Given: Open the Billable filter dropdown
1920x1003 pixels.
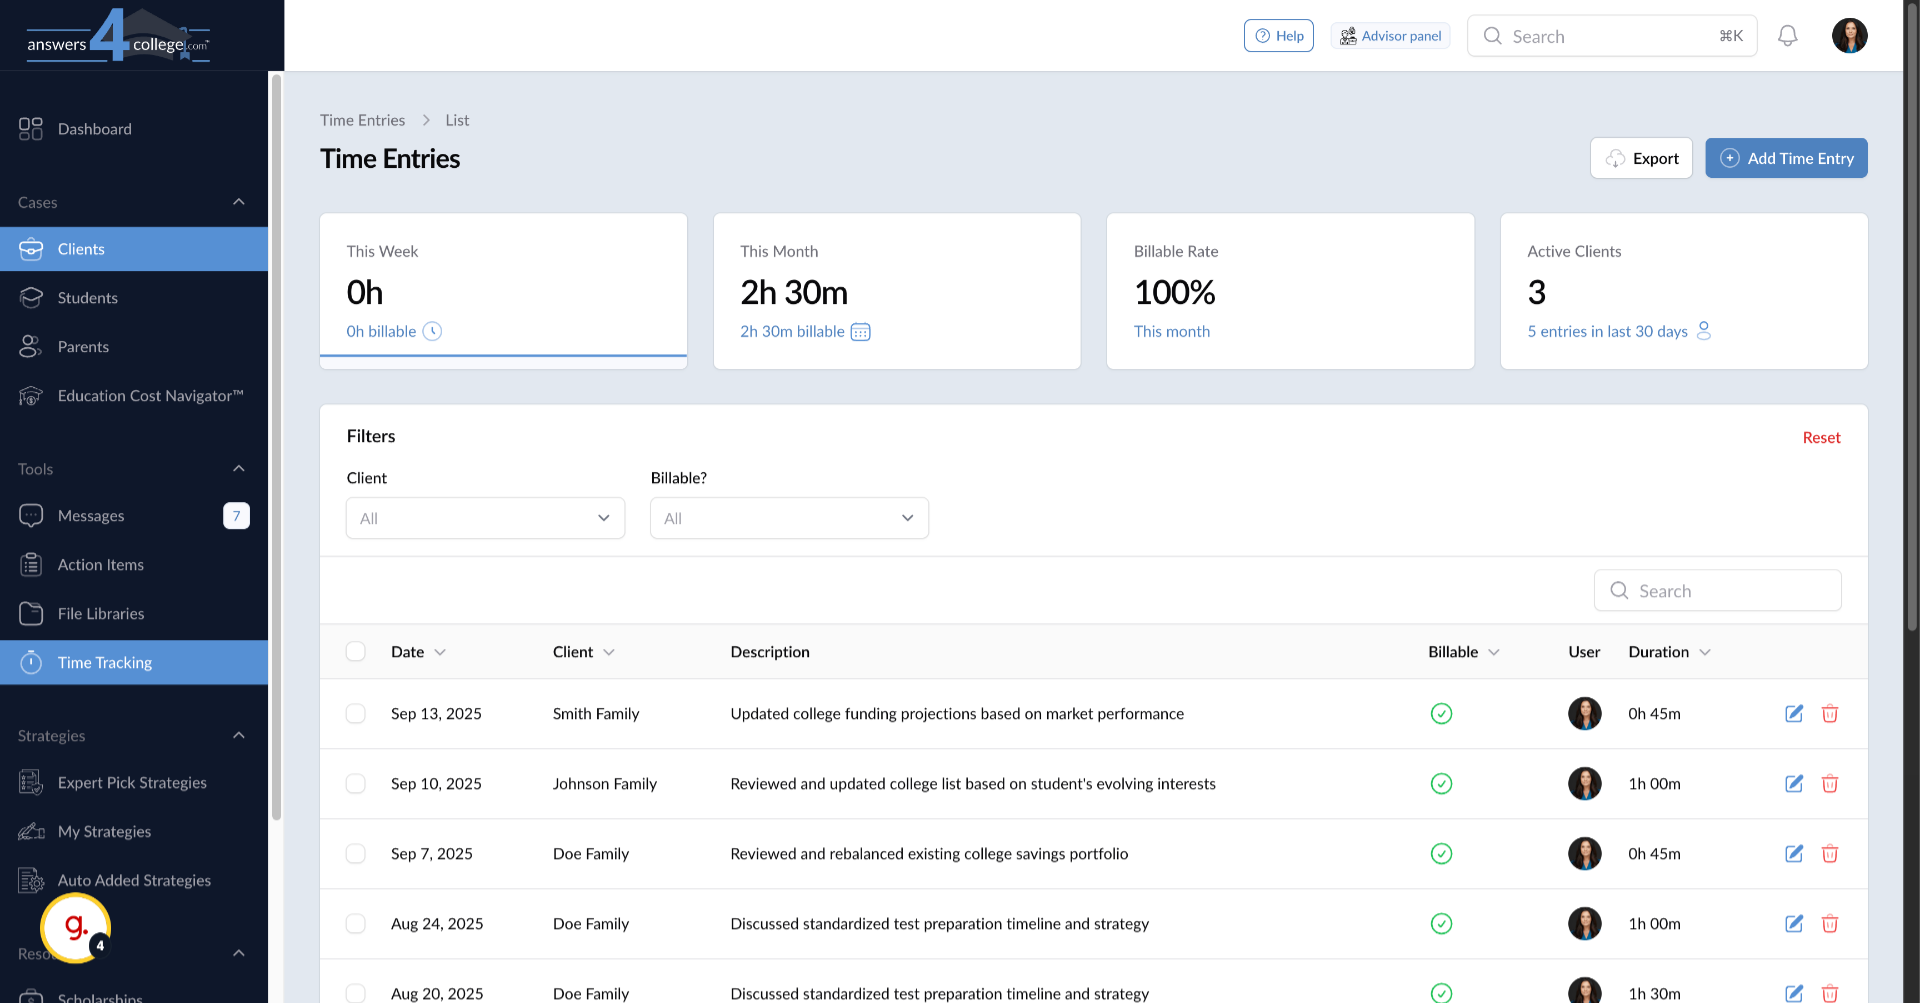Looking at the screenshot, I should (x=789, y=518).
